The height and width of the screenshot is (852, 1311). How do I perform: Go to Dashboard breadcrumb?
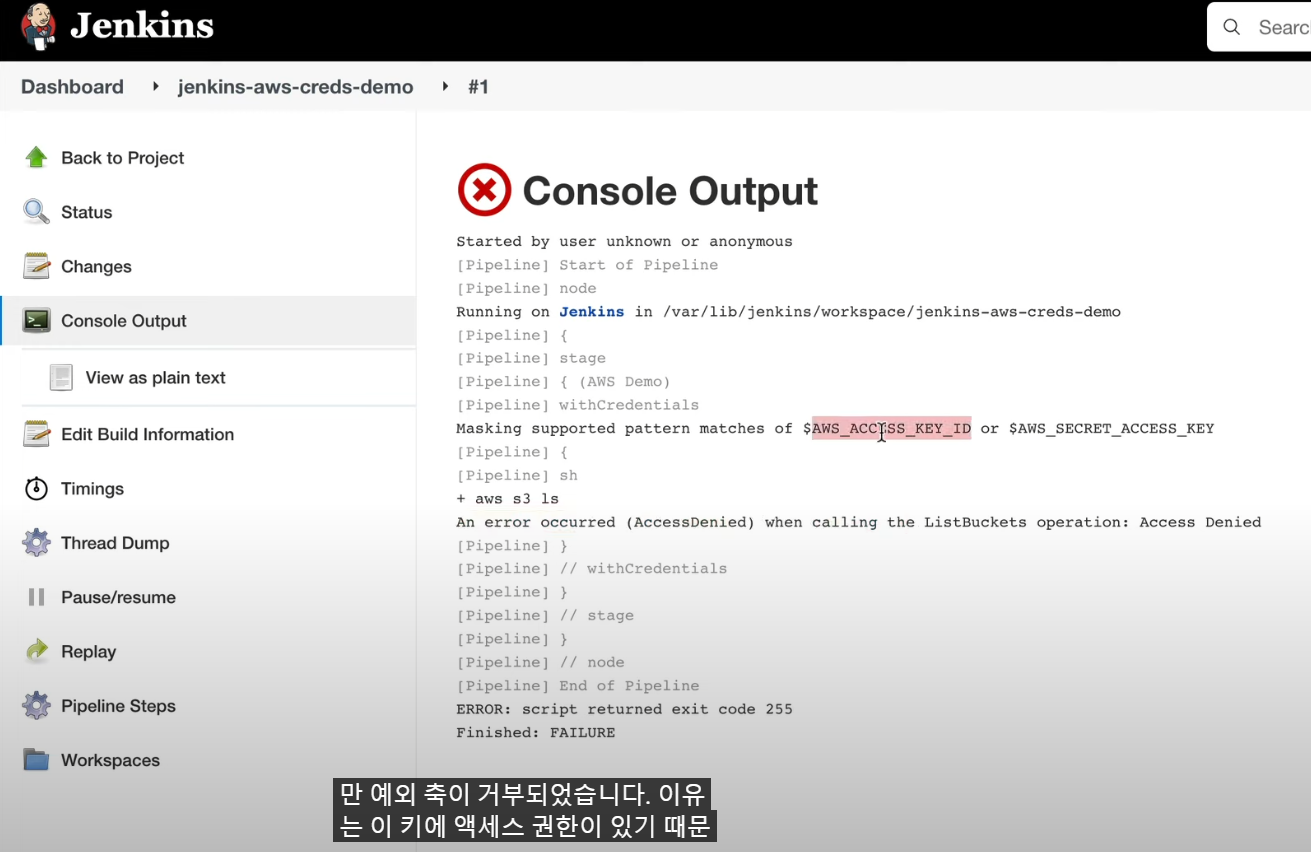pyautogui.click(x=72, y=87)
